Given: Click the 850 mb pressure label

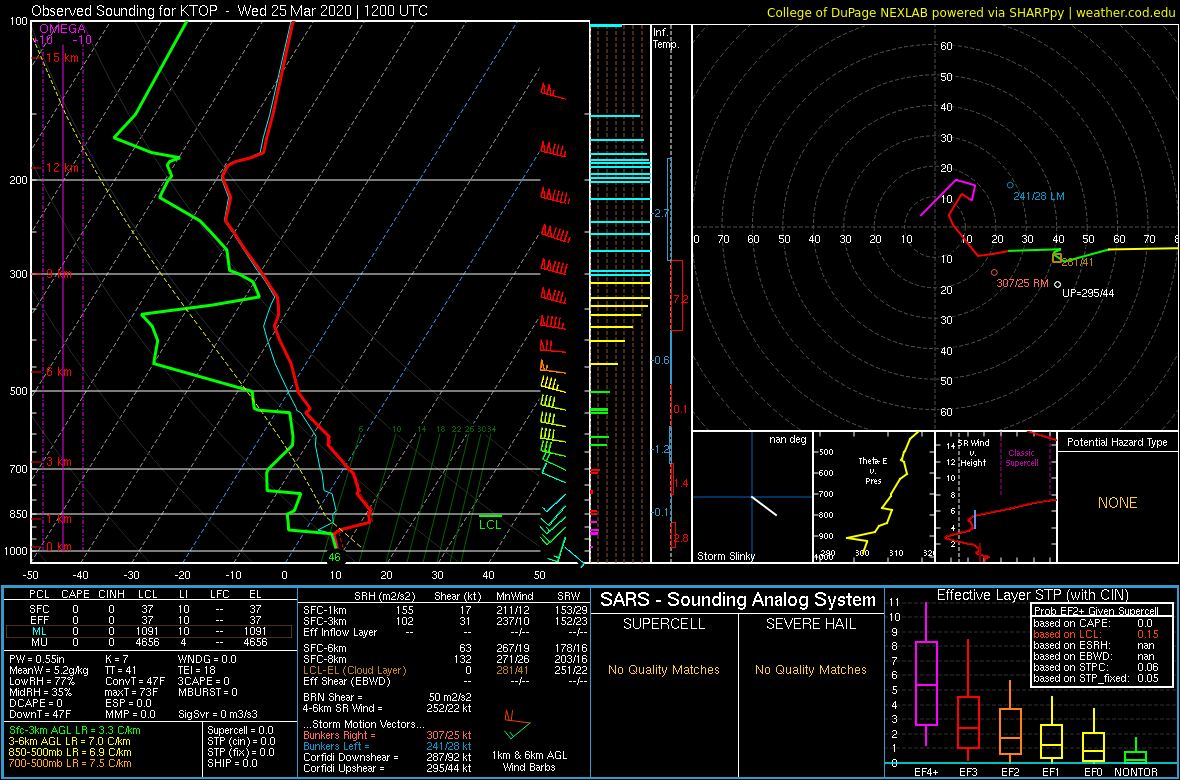Looking at the screenshot, I should (16, 514).
